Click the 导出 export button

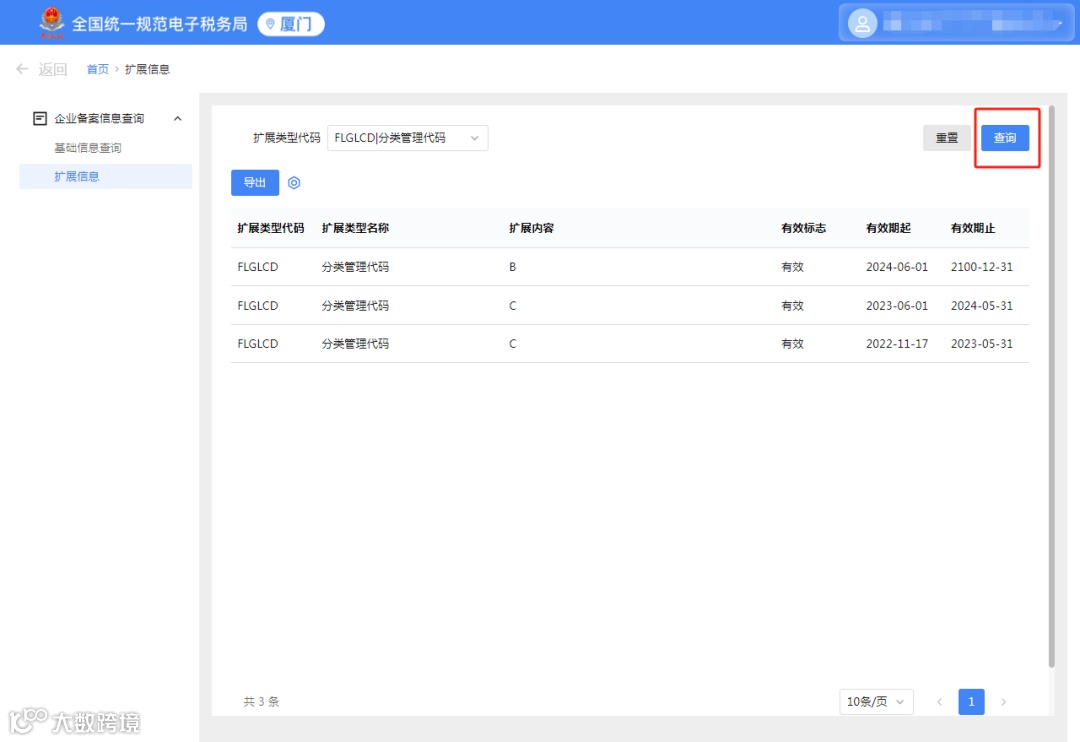255,183
